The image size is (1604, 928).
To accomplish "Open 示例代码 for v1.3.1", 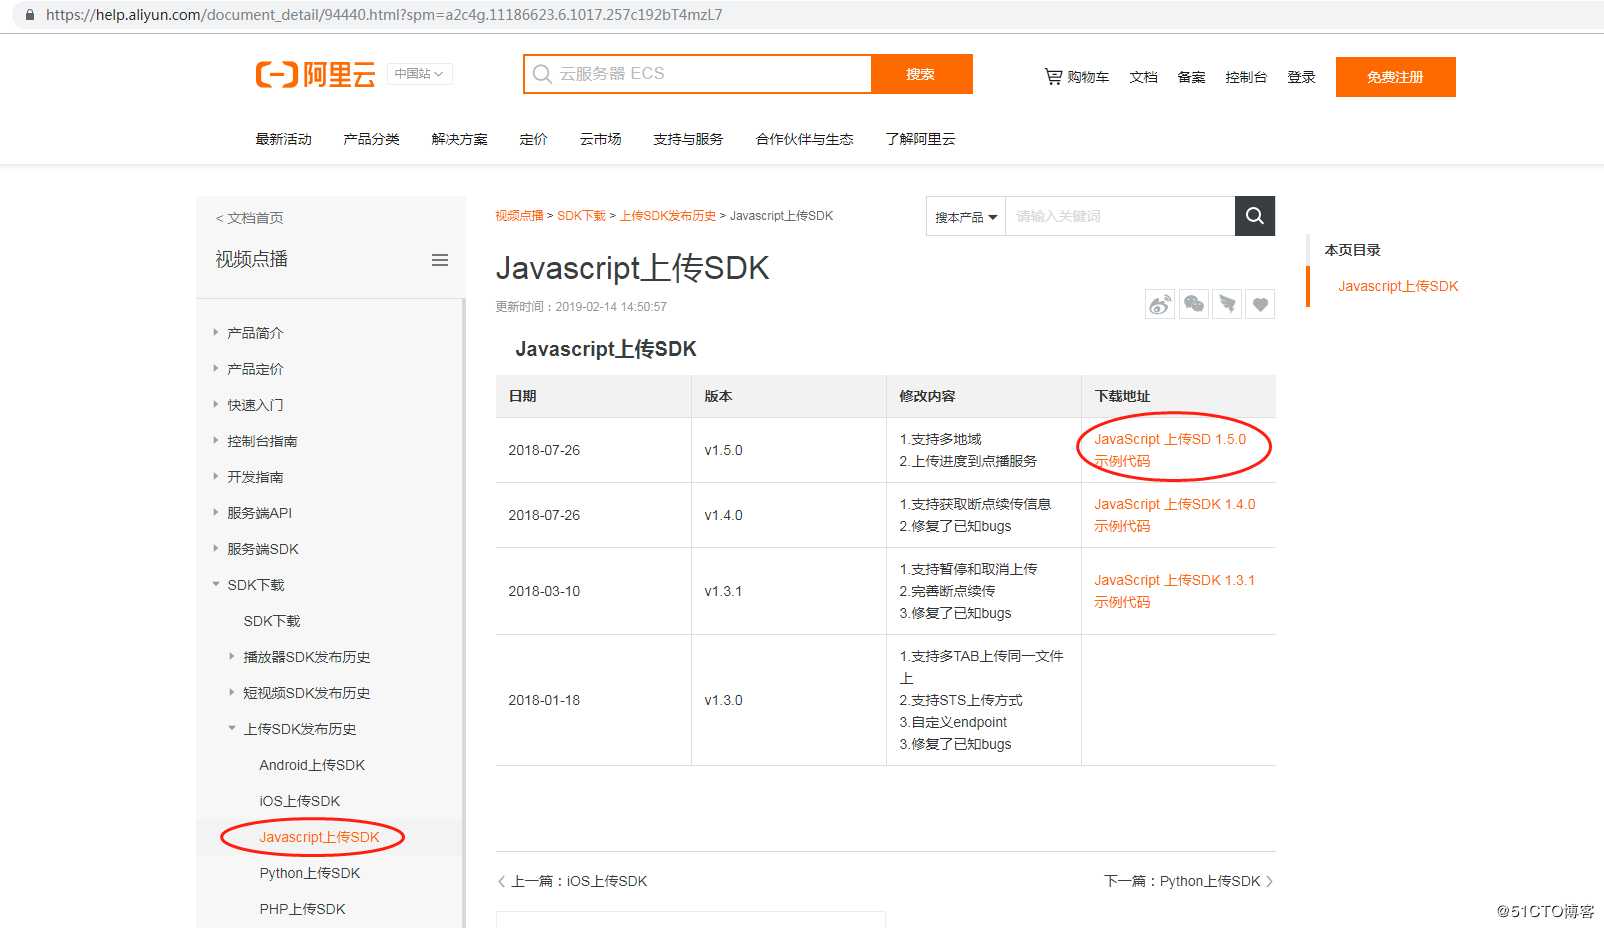I will coord(1122,602).
